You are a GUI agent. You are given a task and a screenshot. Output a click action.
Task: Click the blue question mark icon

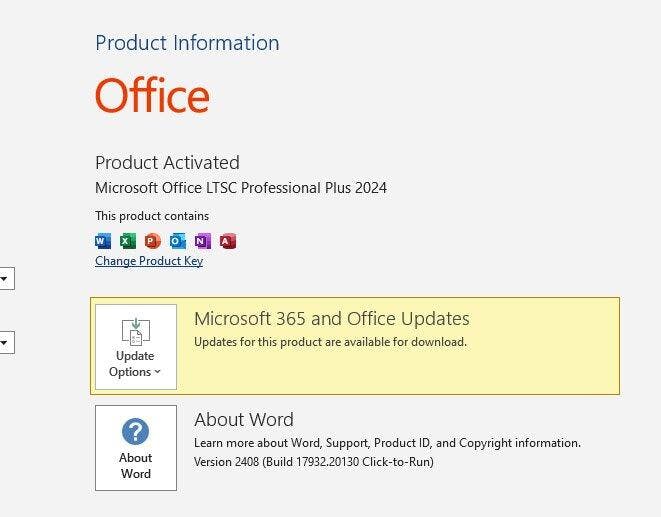tap(135, 431)
